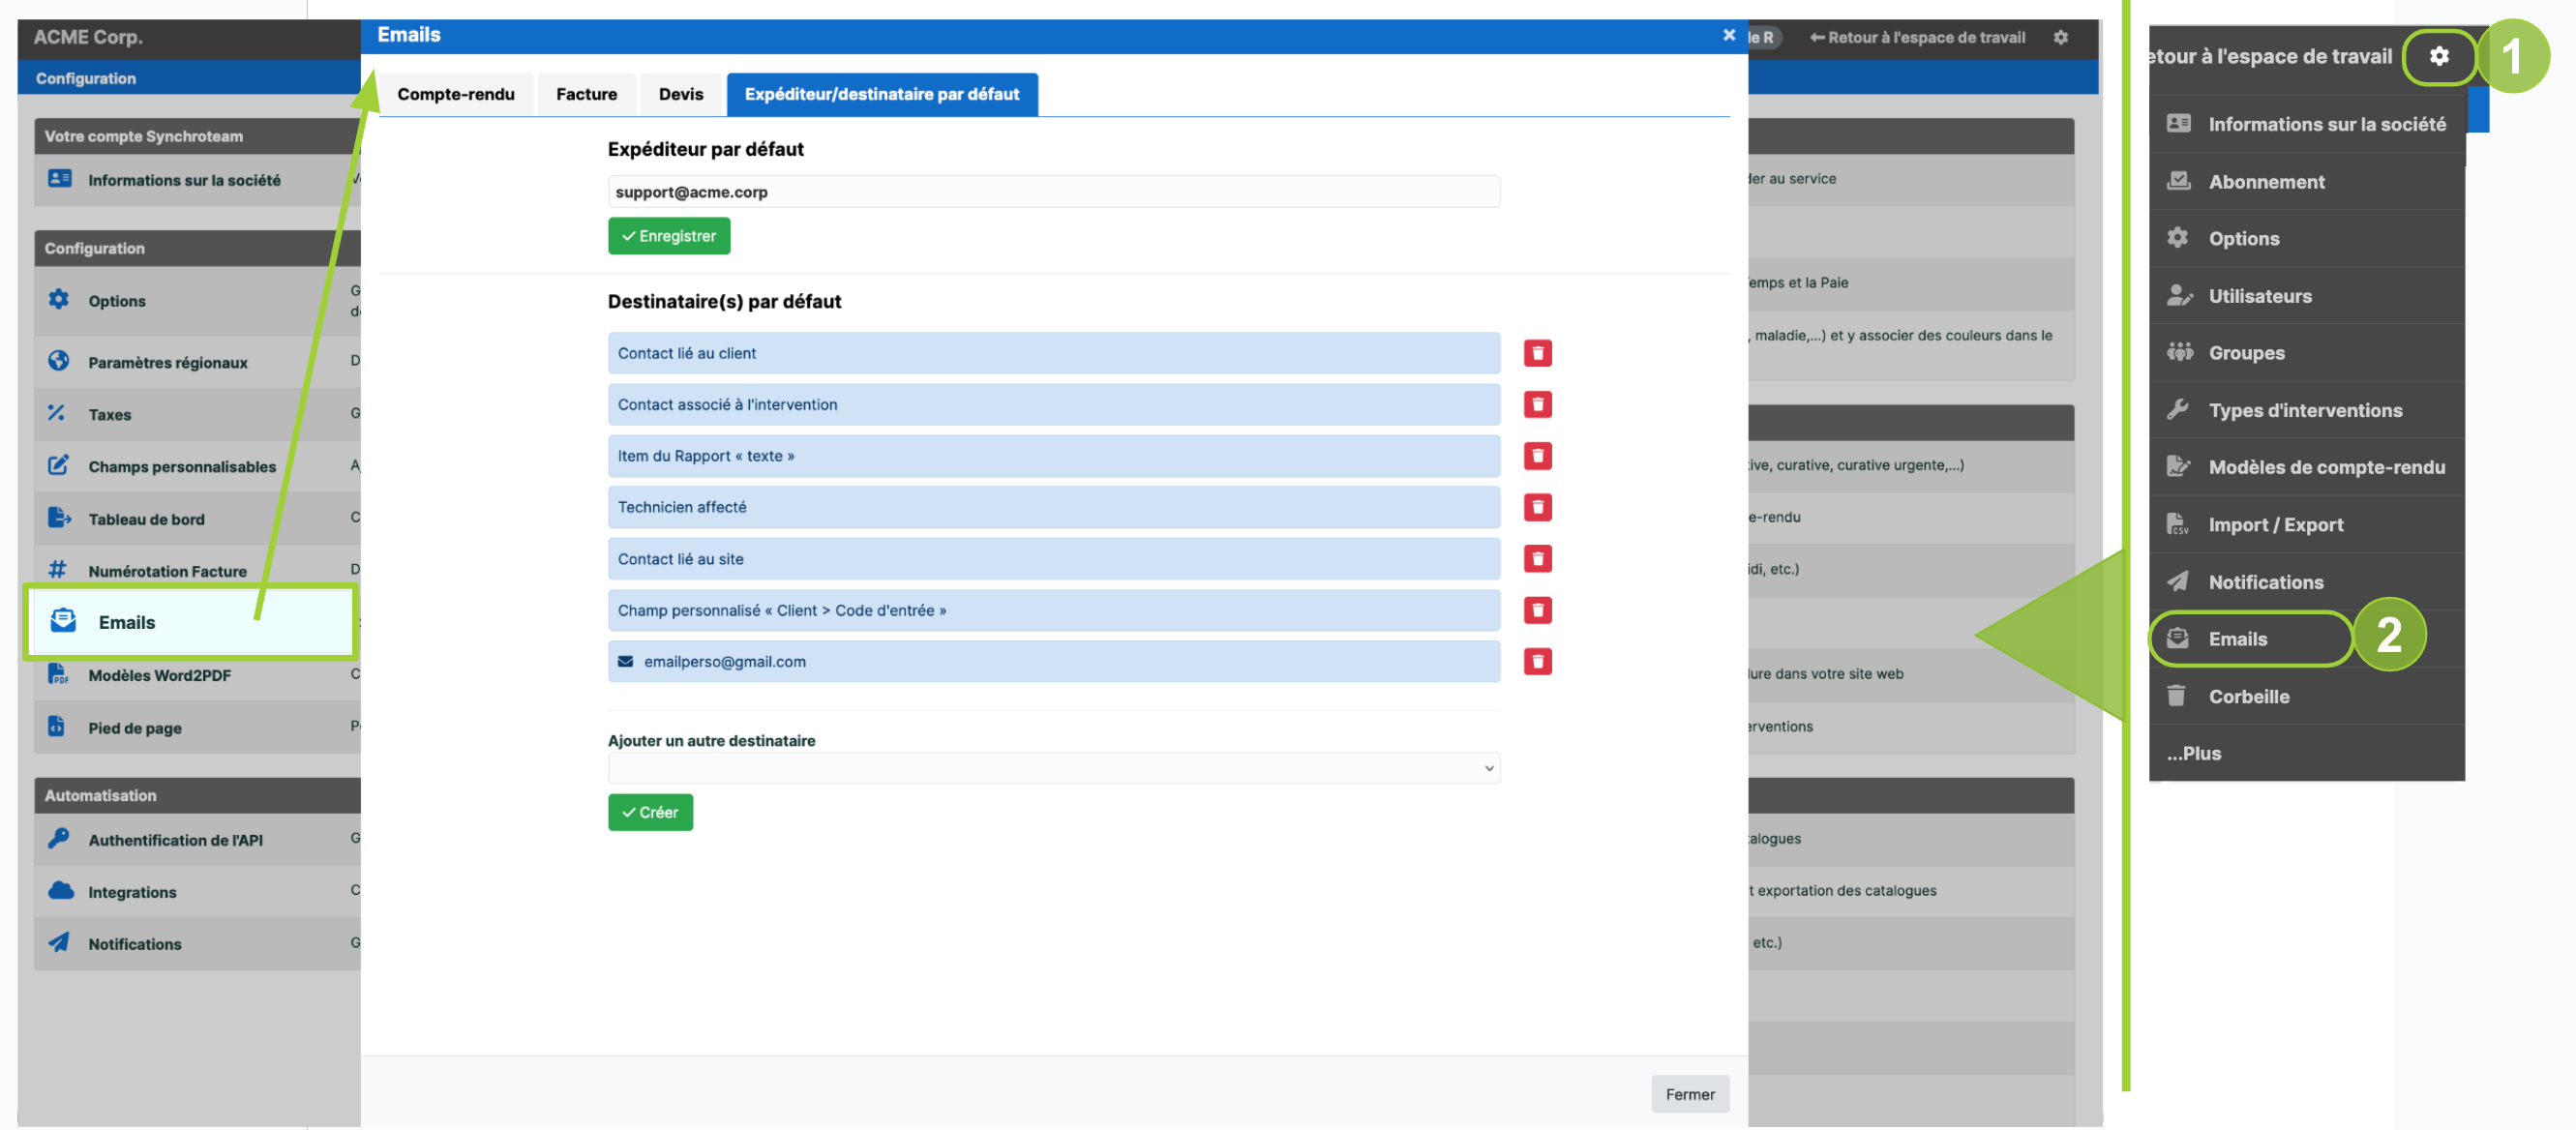Open Abonnement in the dropdown menu
The image size is (2576, 1130).
coord(2306,182)
